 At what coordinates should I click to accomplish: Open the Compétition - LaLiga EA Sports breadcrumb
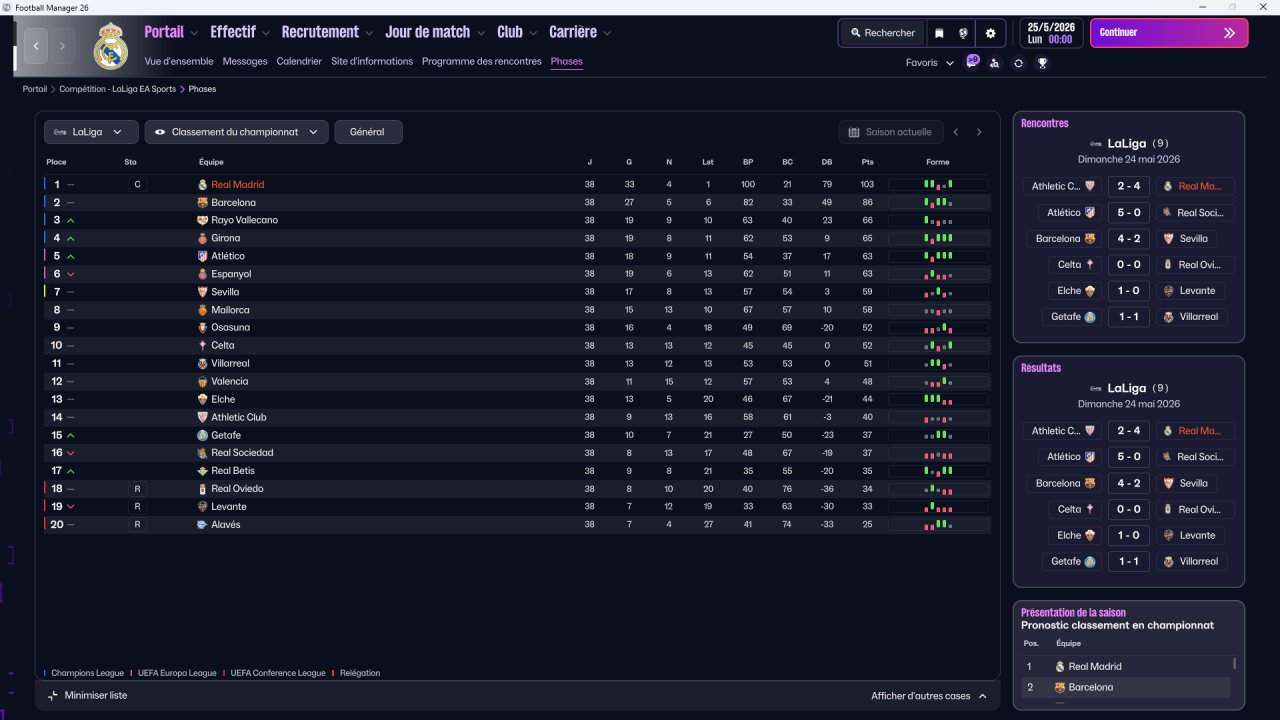point(117,89)
